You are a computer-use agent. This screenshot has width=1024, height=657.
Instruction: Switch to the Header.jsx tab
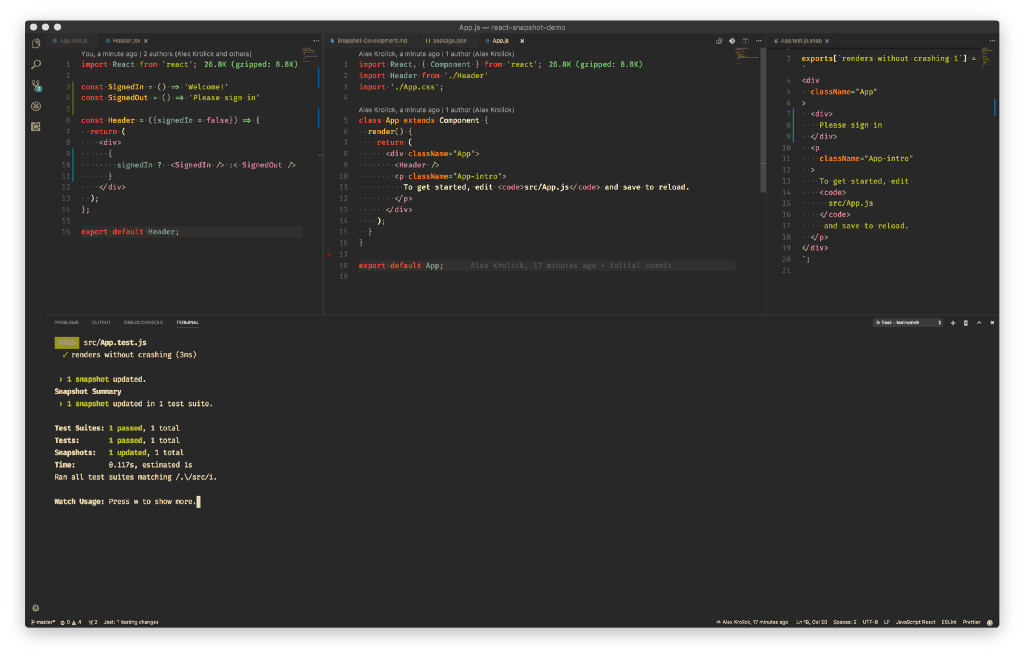point(126,41)
